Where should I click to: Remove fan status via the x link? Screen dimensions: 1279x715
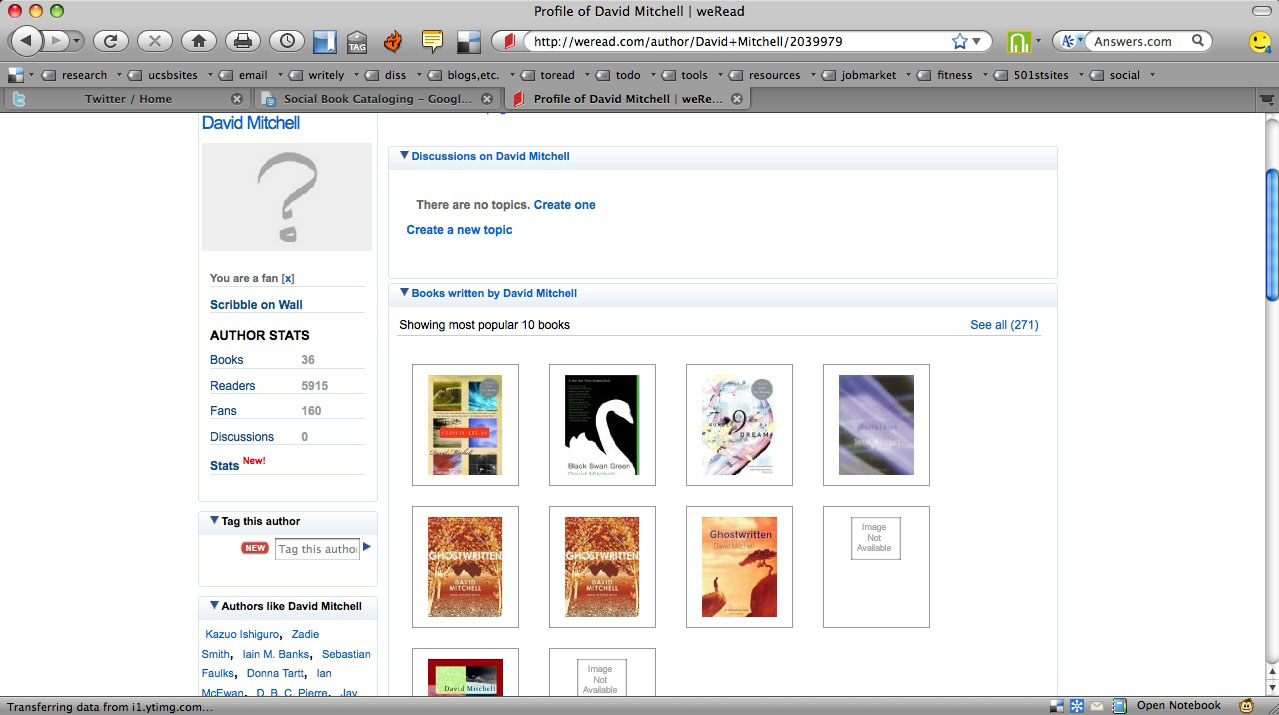(x=288, y=278)
